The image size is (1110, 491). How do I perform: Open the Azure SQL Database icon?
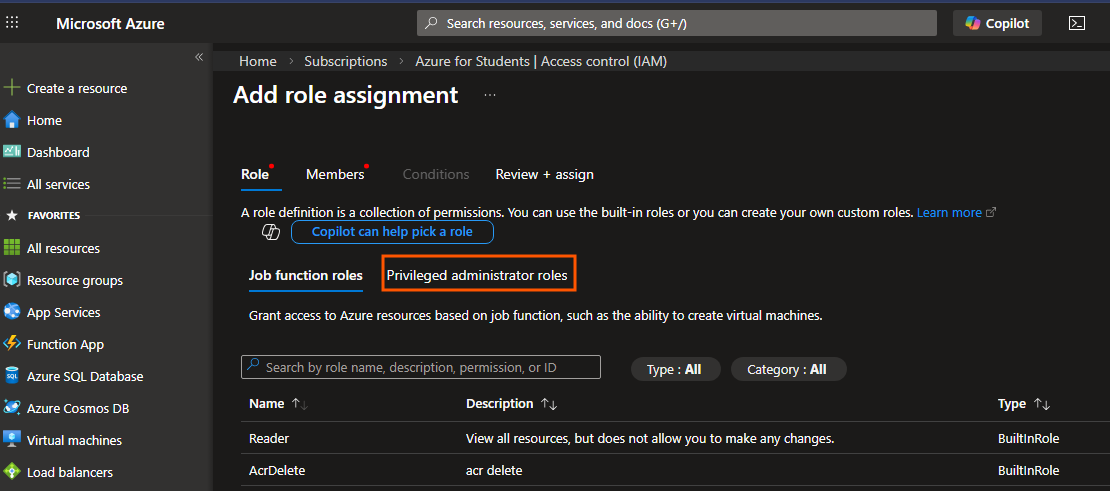[12, 376]
